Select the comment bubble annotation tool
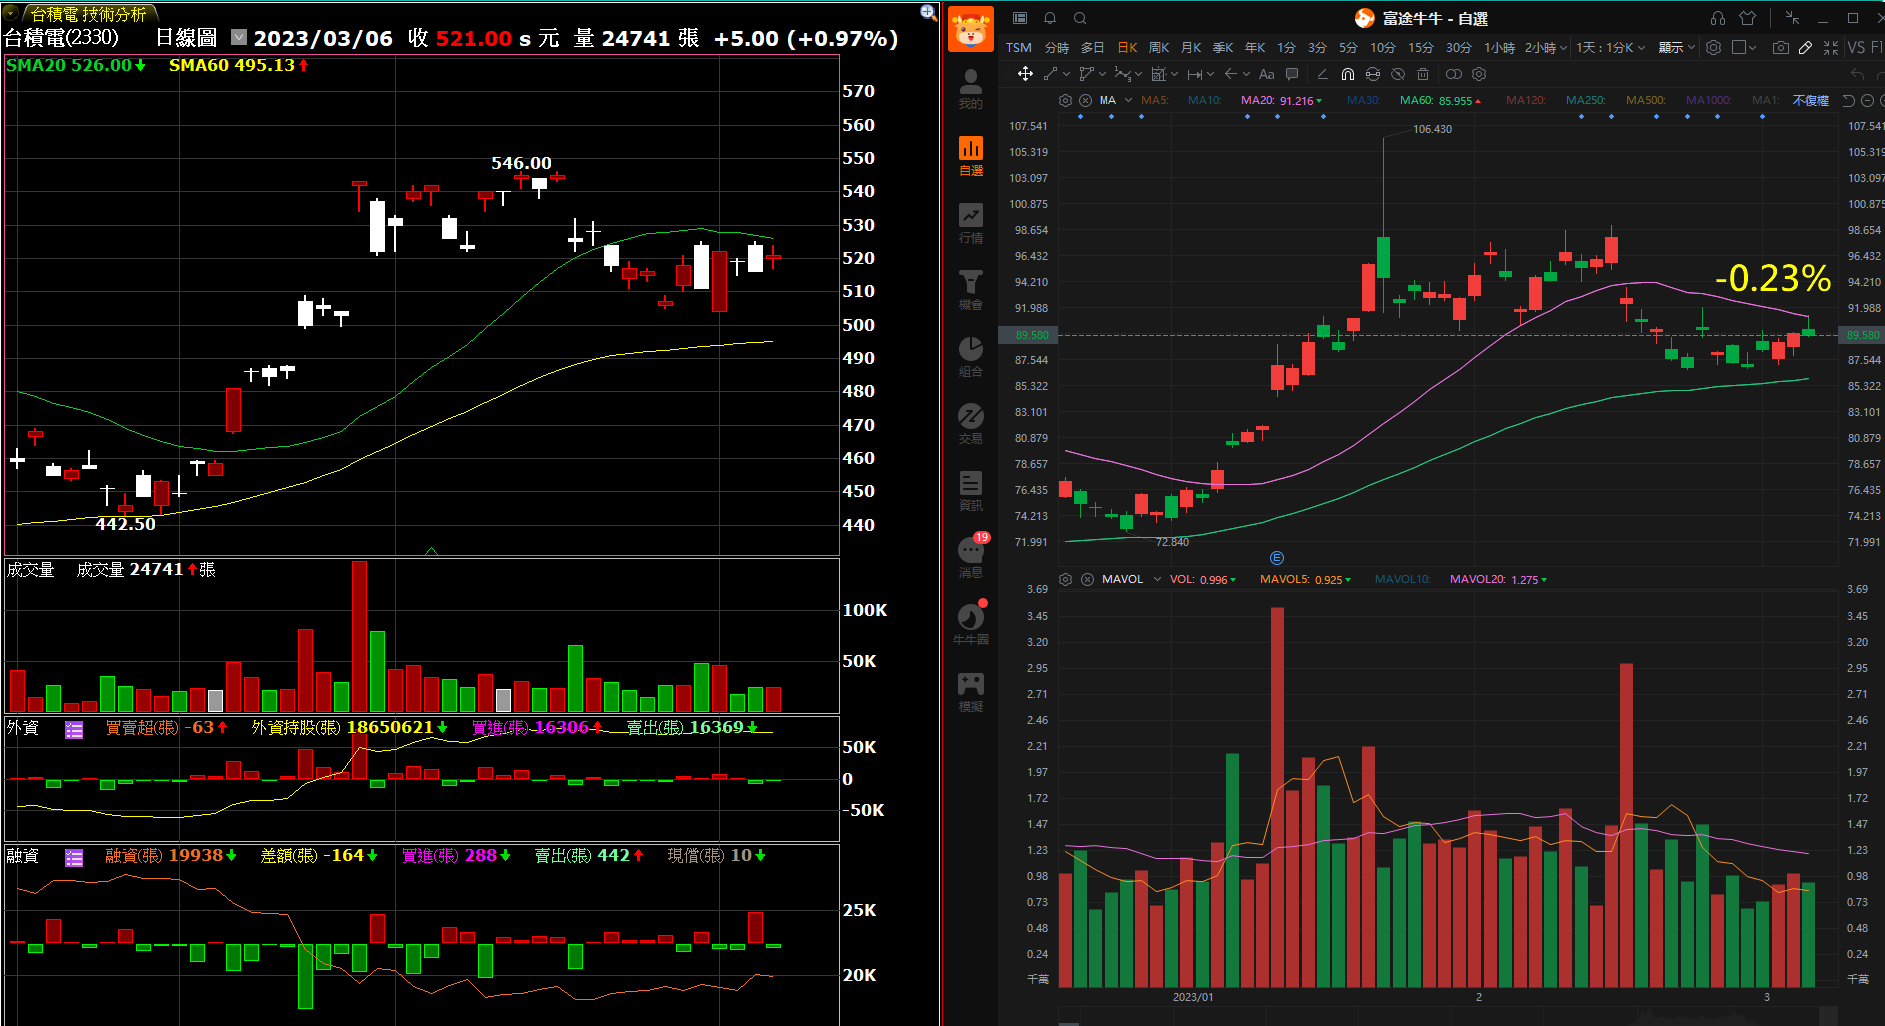Screen dimensions: 1885x1026 pyautogui.click(x=1292, y=74)
